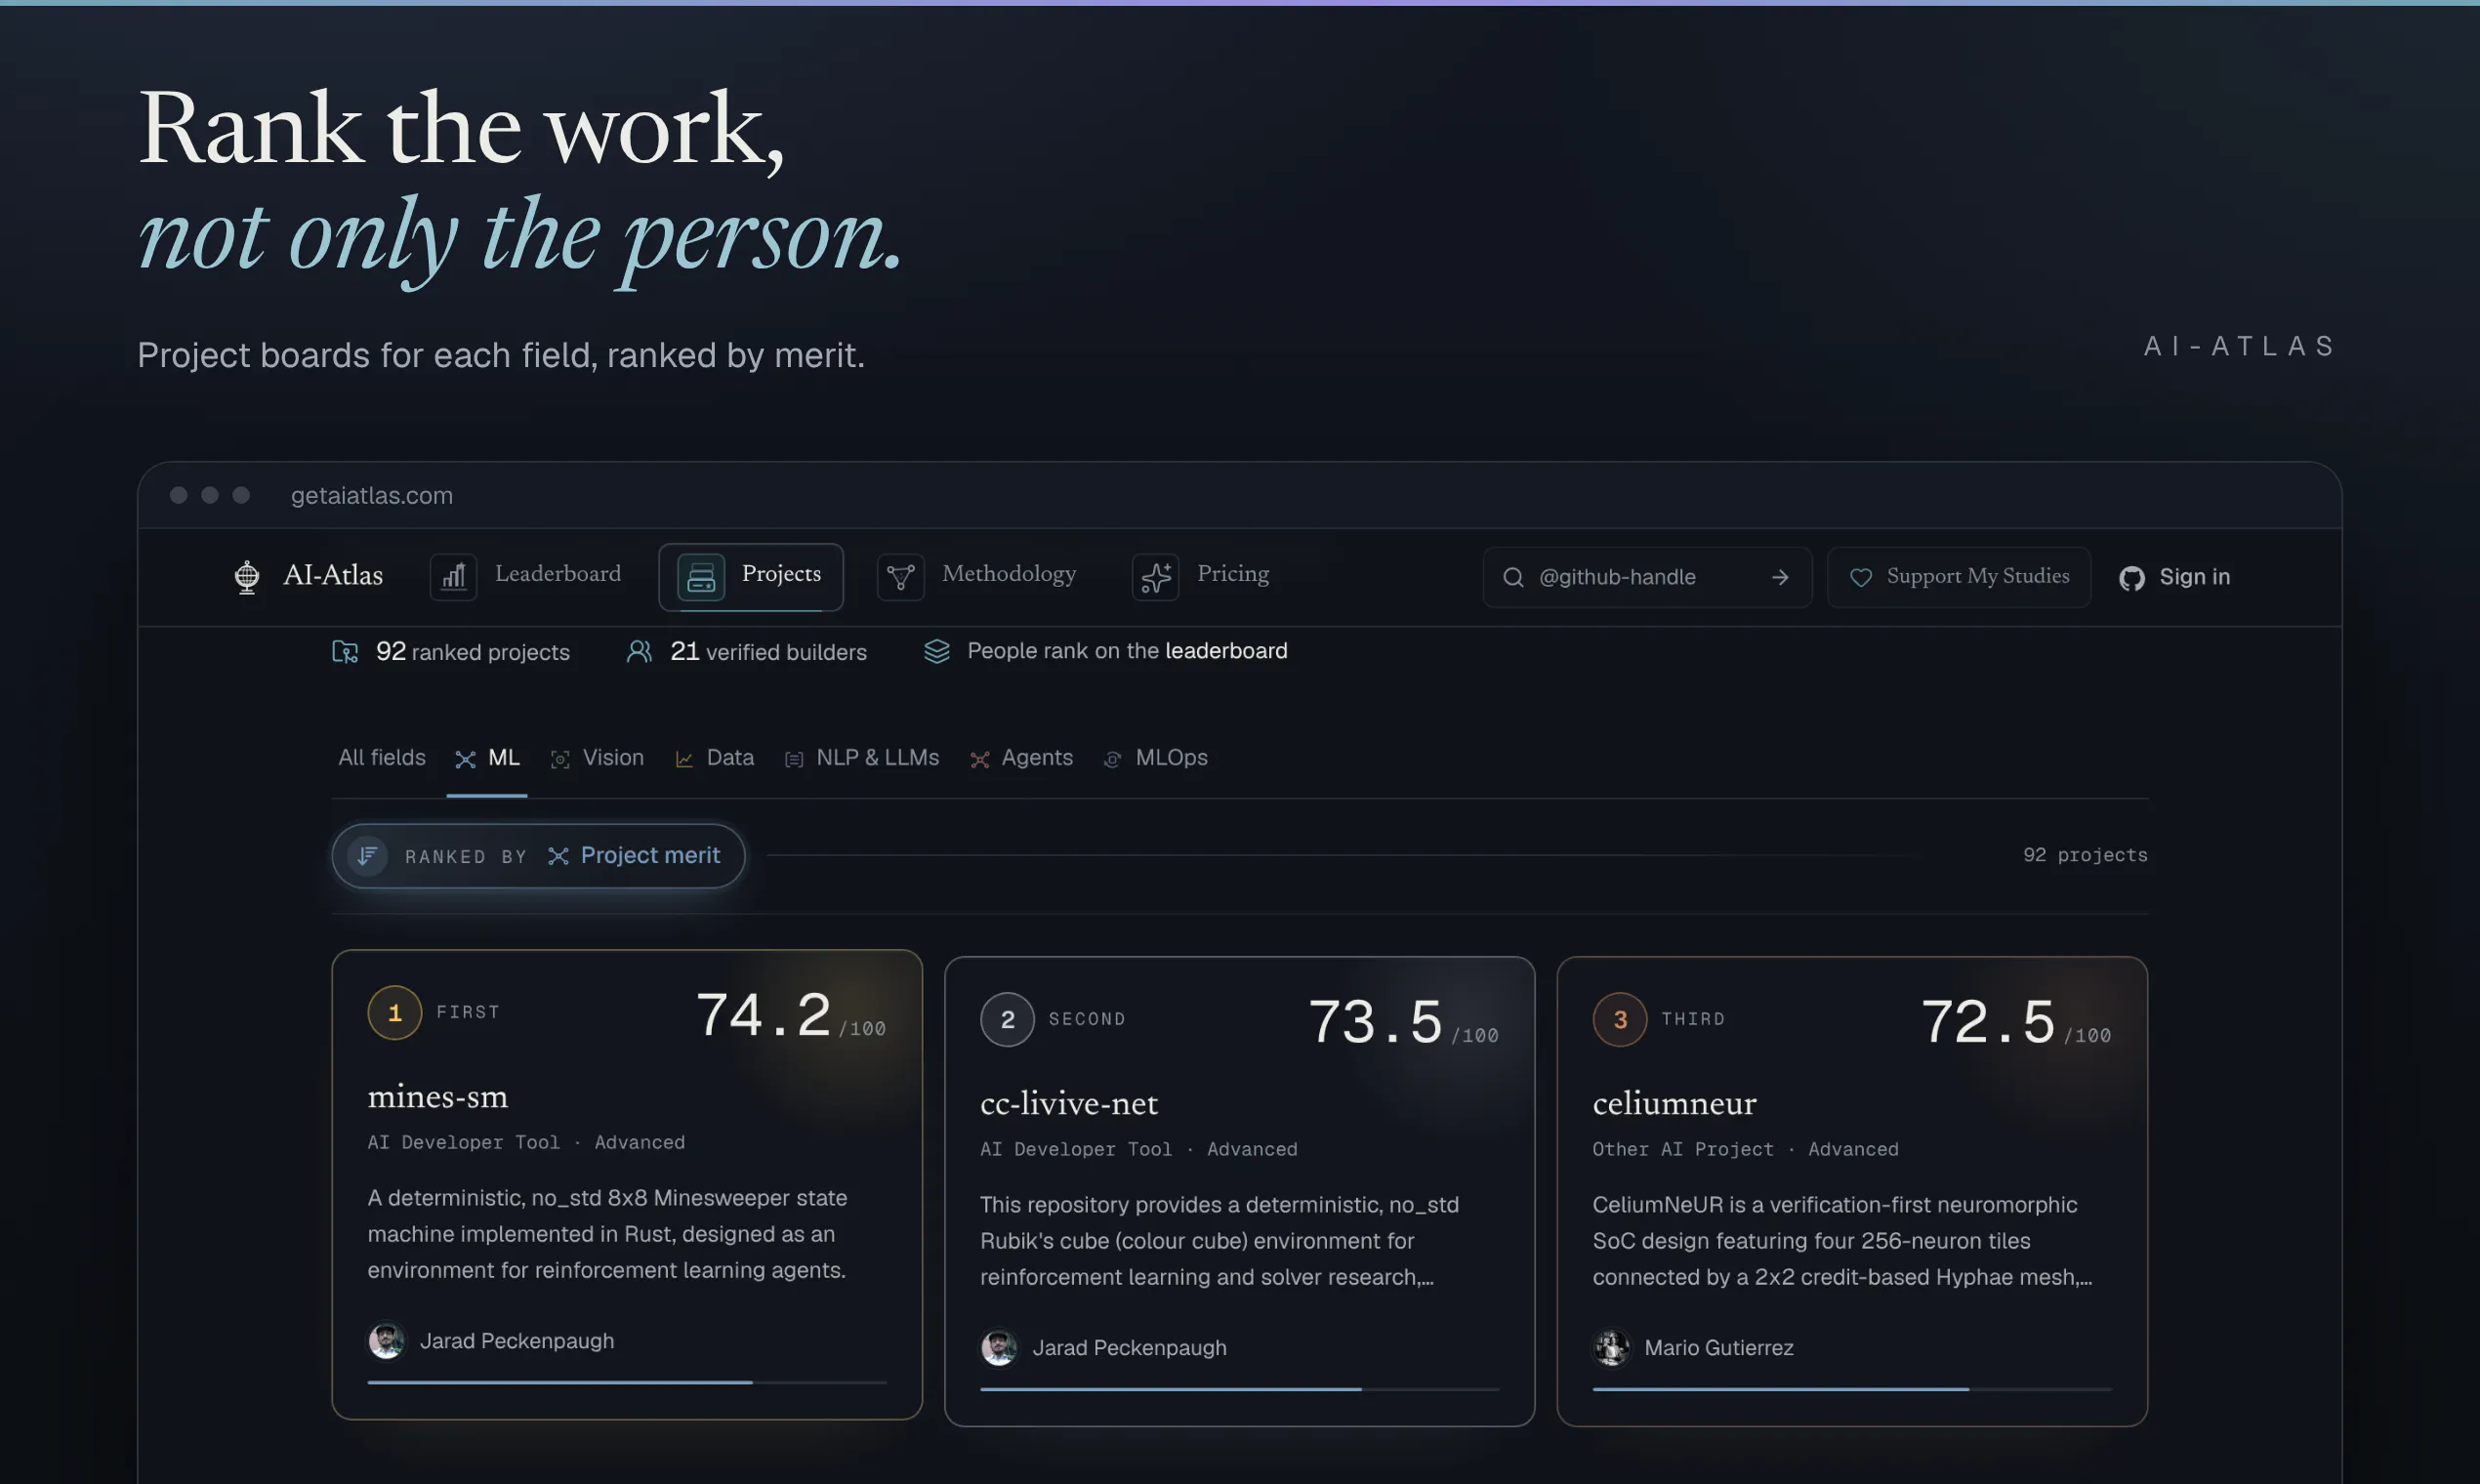Click 'Other AI Project · Advanced' label
The image size is (2480, 1484).
pos(1745,1149)
